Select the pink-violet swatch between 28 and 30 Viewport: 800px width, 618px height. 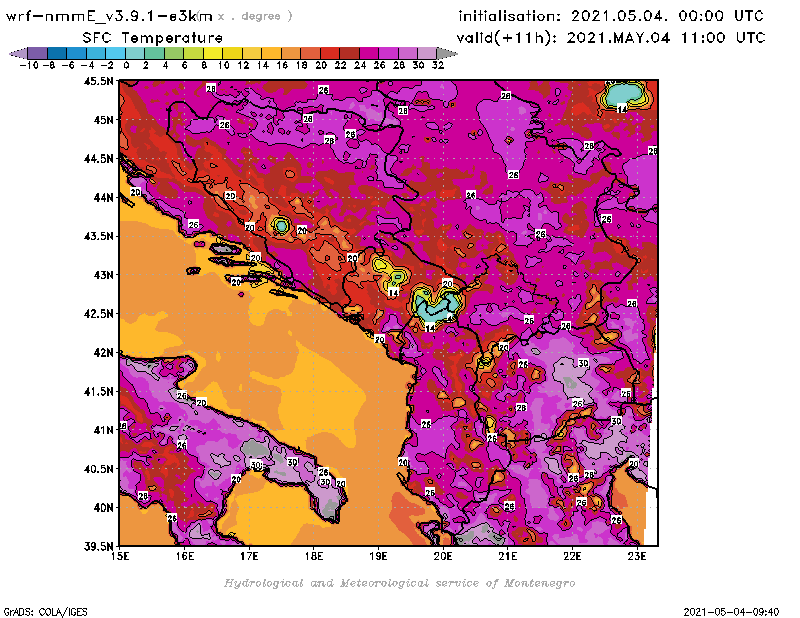pyautogui.click(x=408, y=53)
